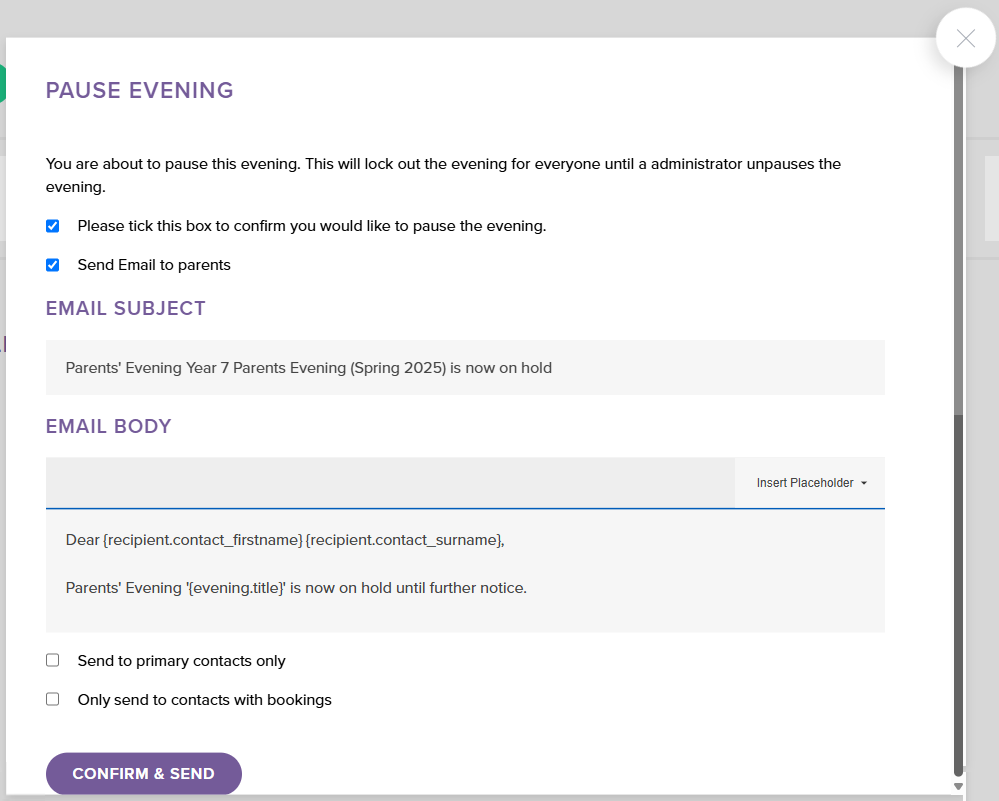Image resolution: width=999 pixels, height=801 pixels.
Task: Click into the Email Subject field
Action: coord(465,368)
